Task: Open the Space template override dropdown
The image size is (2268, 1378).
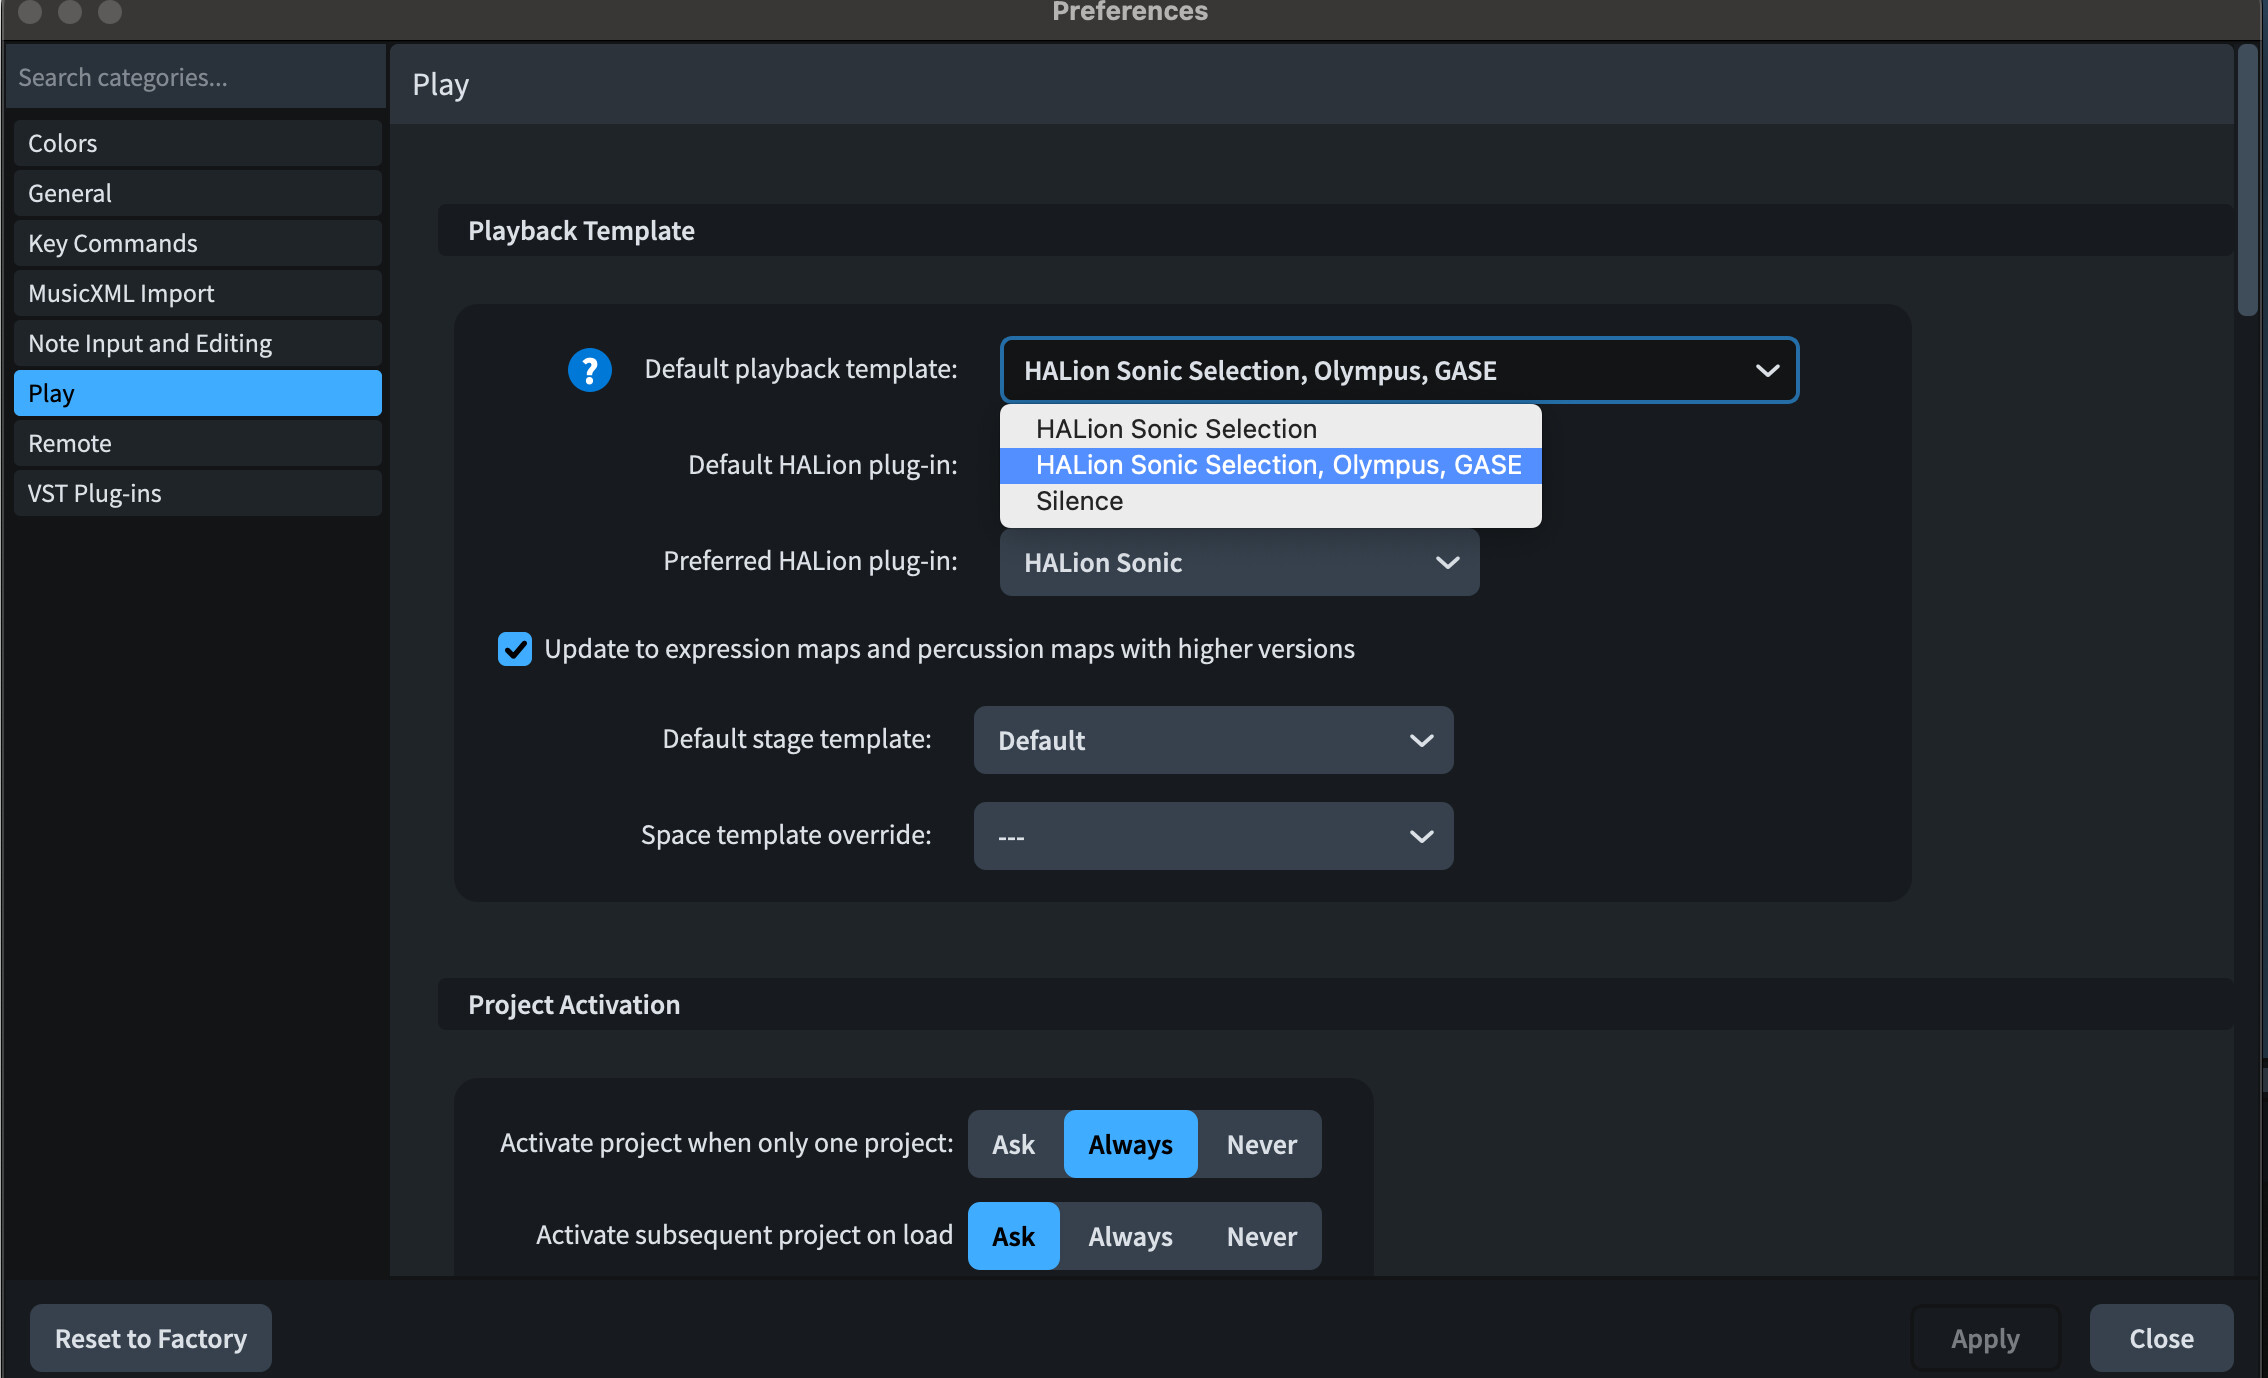Action: 1213,836
